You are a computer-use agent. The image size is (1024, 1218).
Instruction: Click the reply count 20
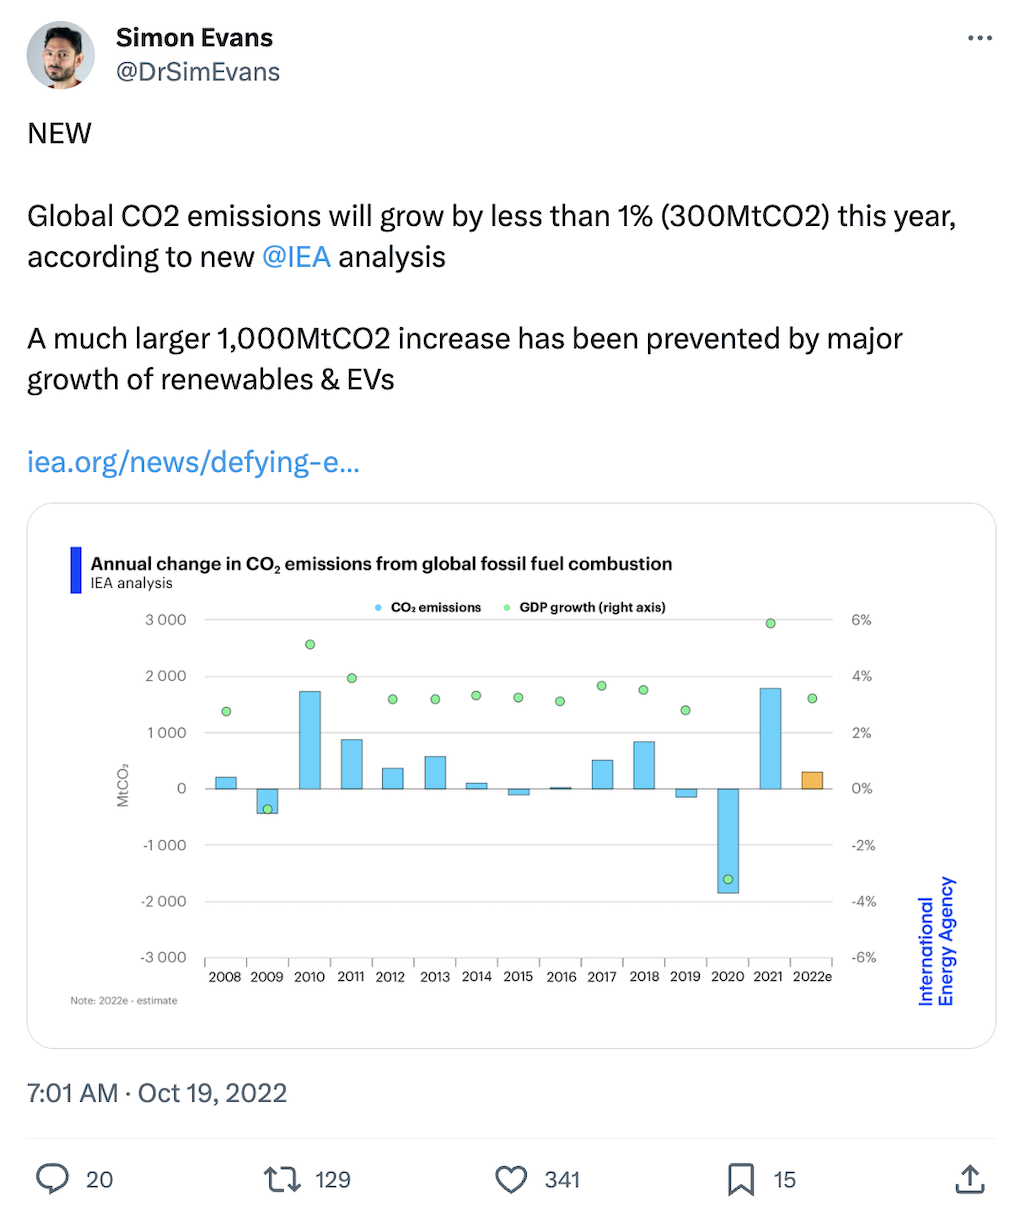100,1180
